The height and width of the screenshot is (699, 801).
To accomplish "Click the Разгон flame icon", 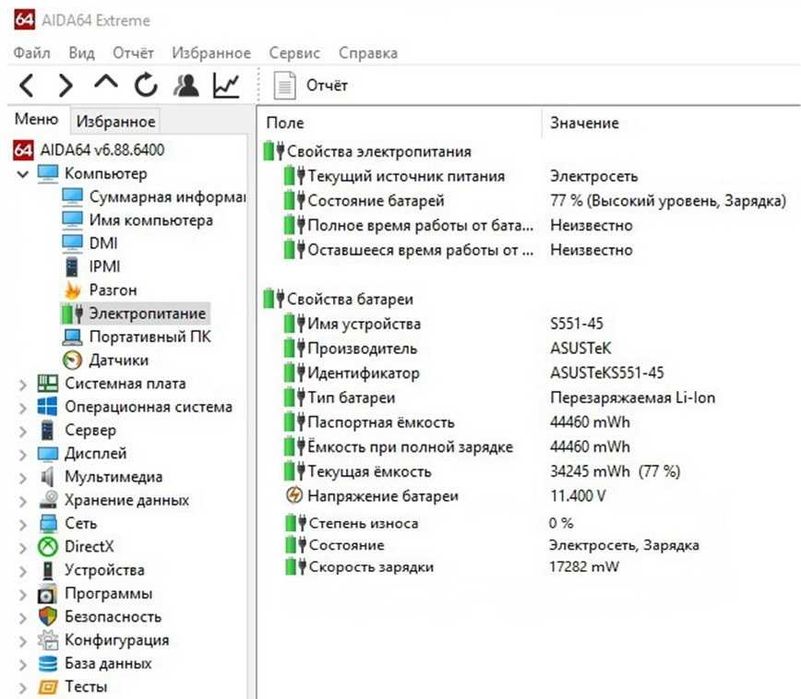I will click(72, 290).
